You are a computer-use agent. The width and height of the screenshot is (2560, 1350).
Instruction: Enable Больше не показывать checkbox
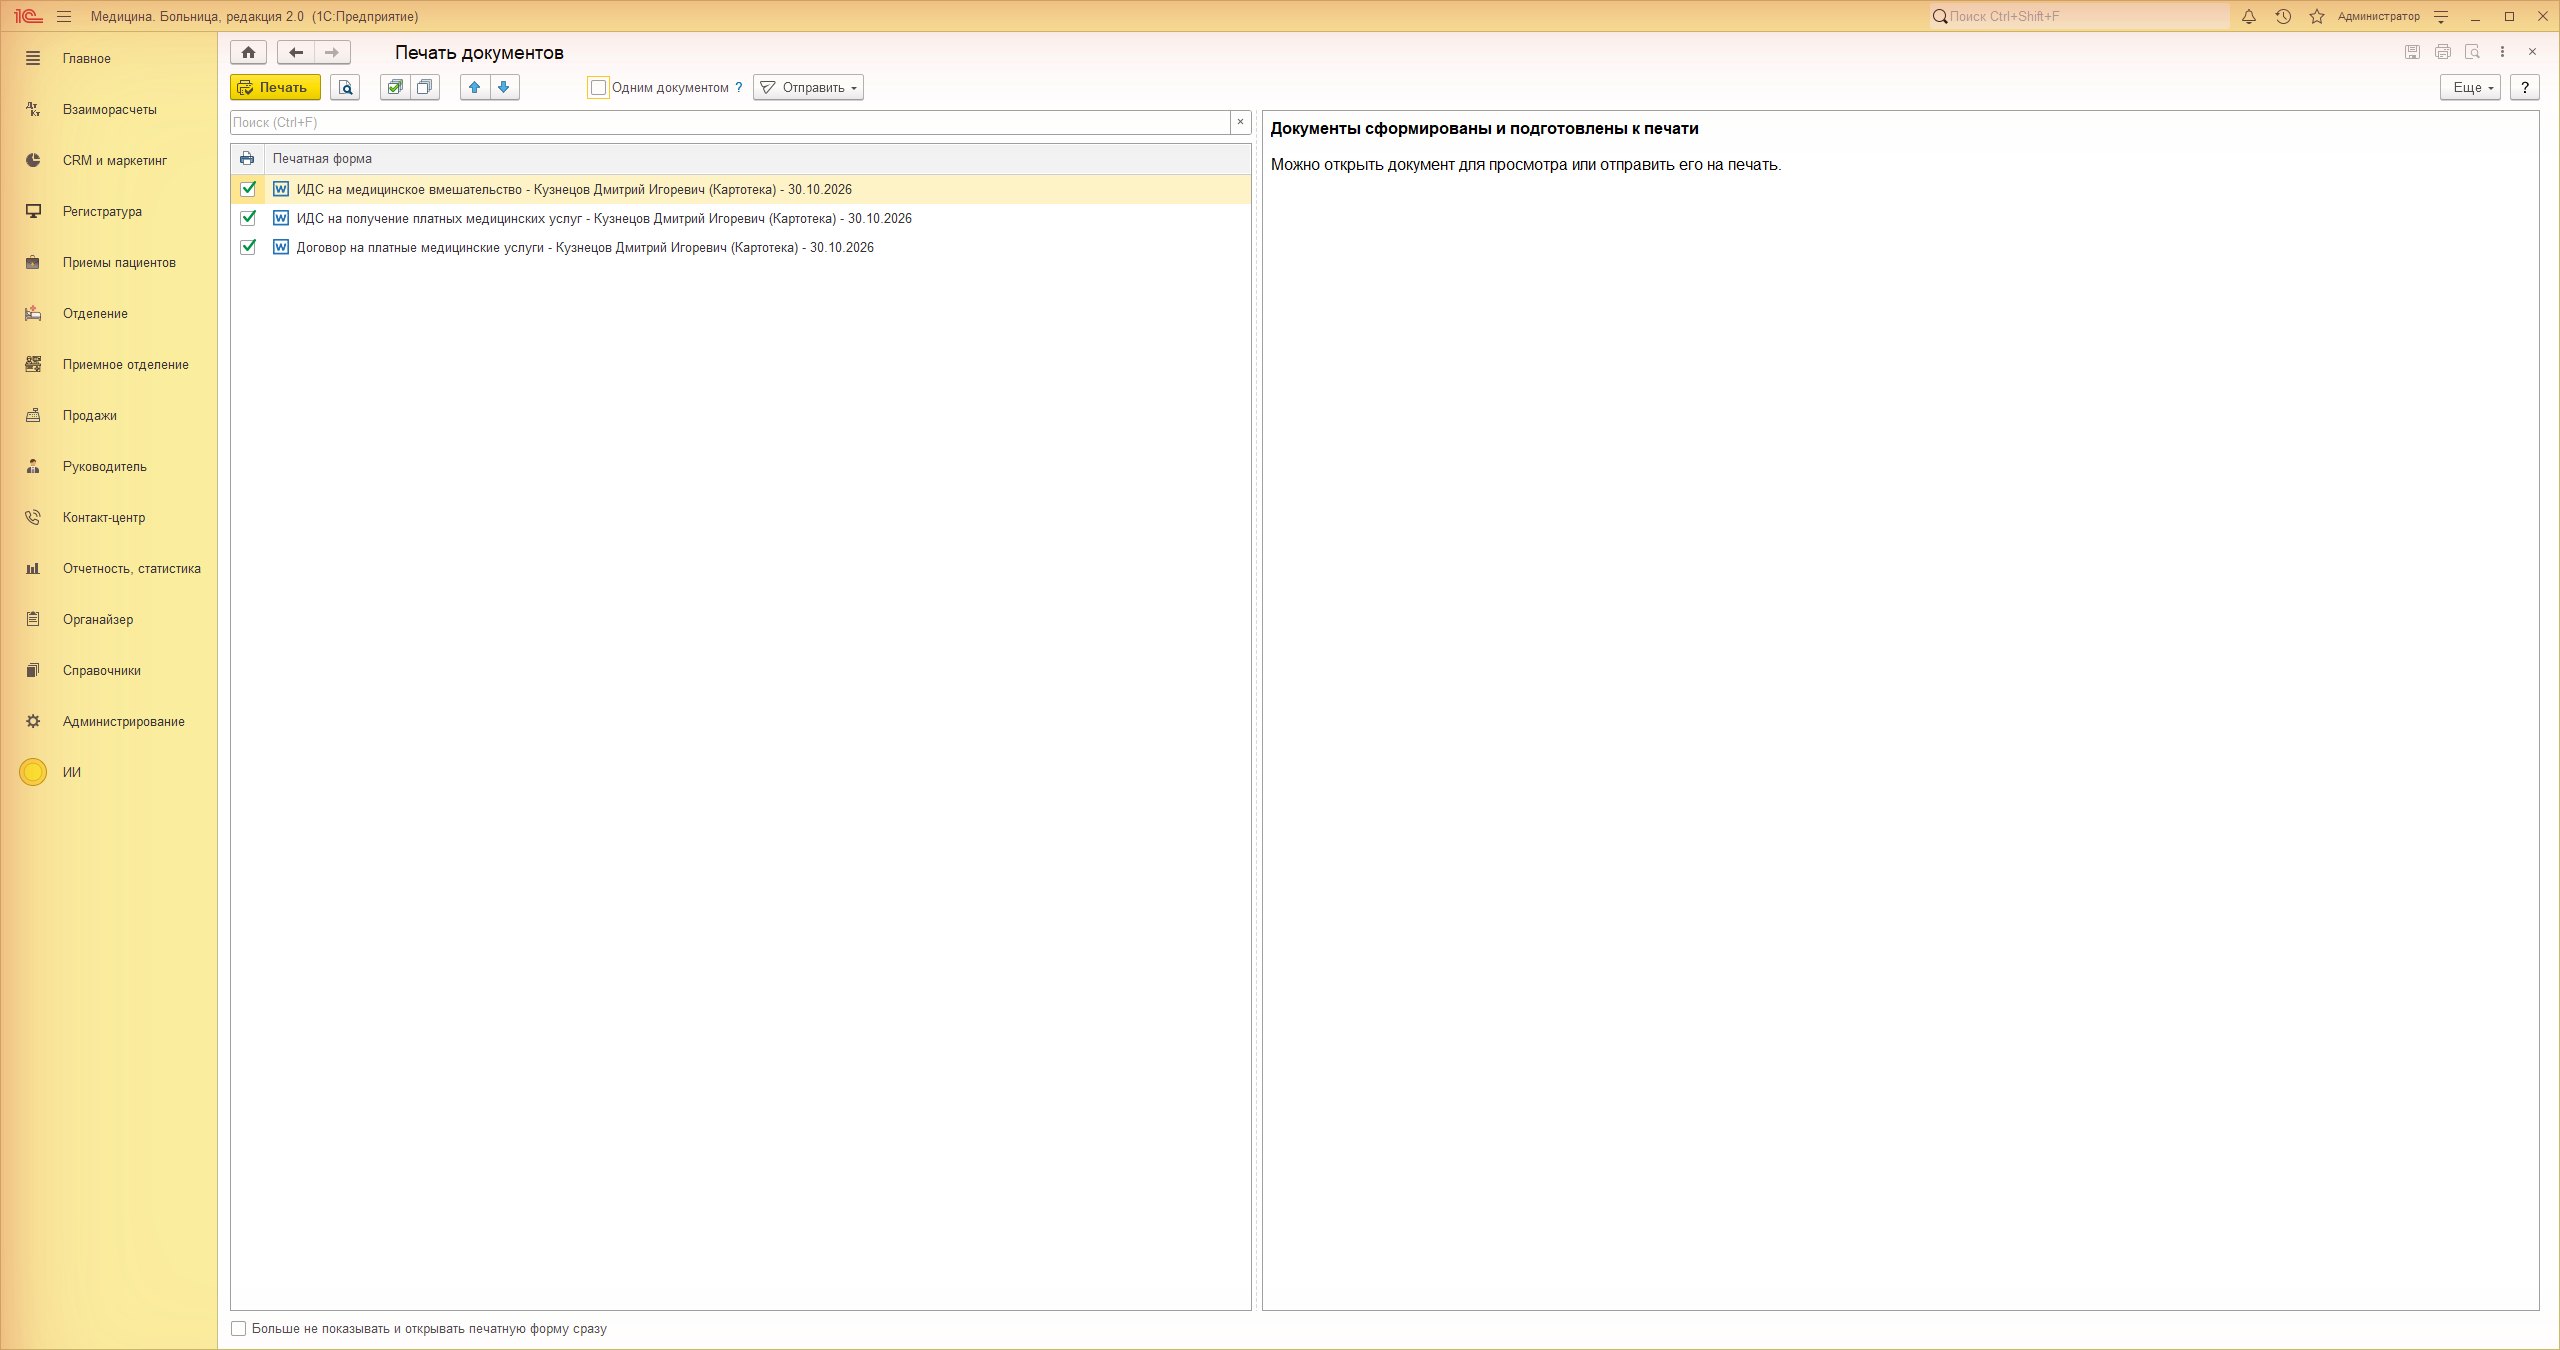point(238,1328)
